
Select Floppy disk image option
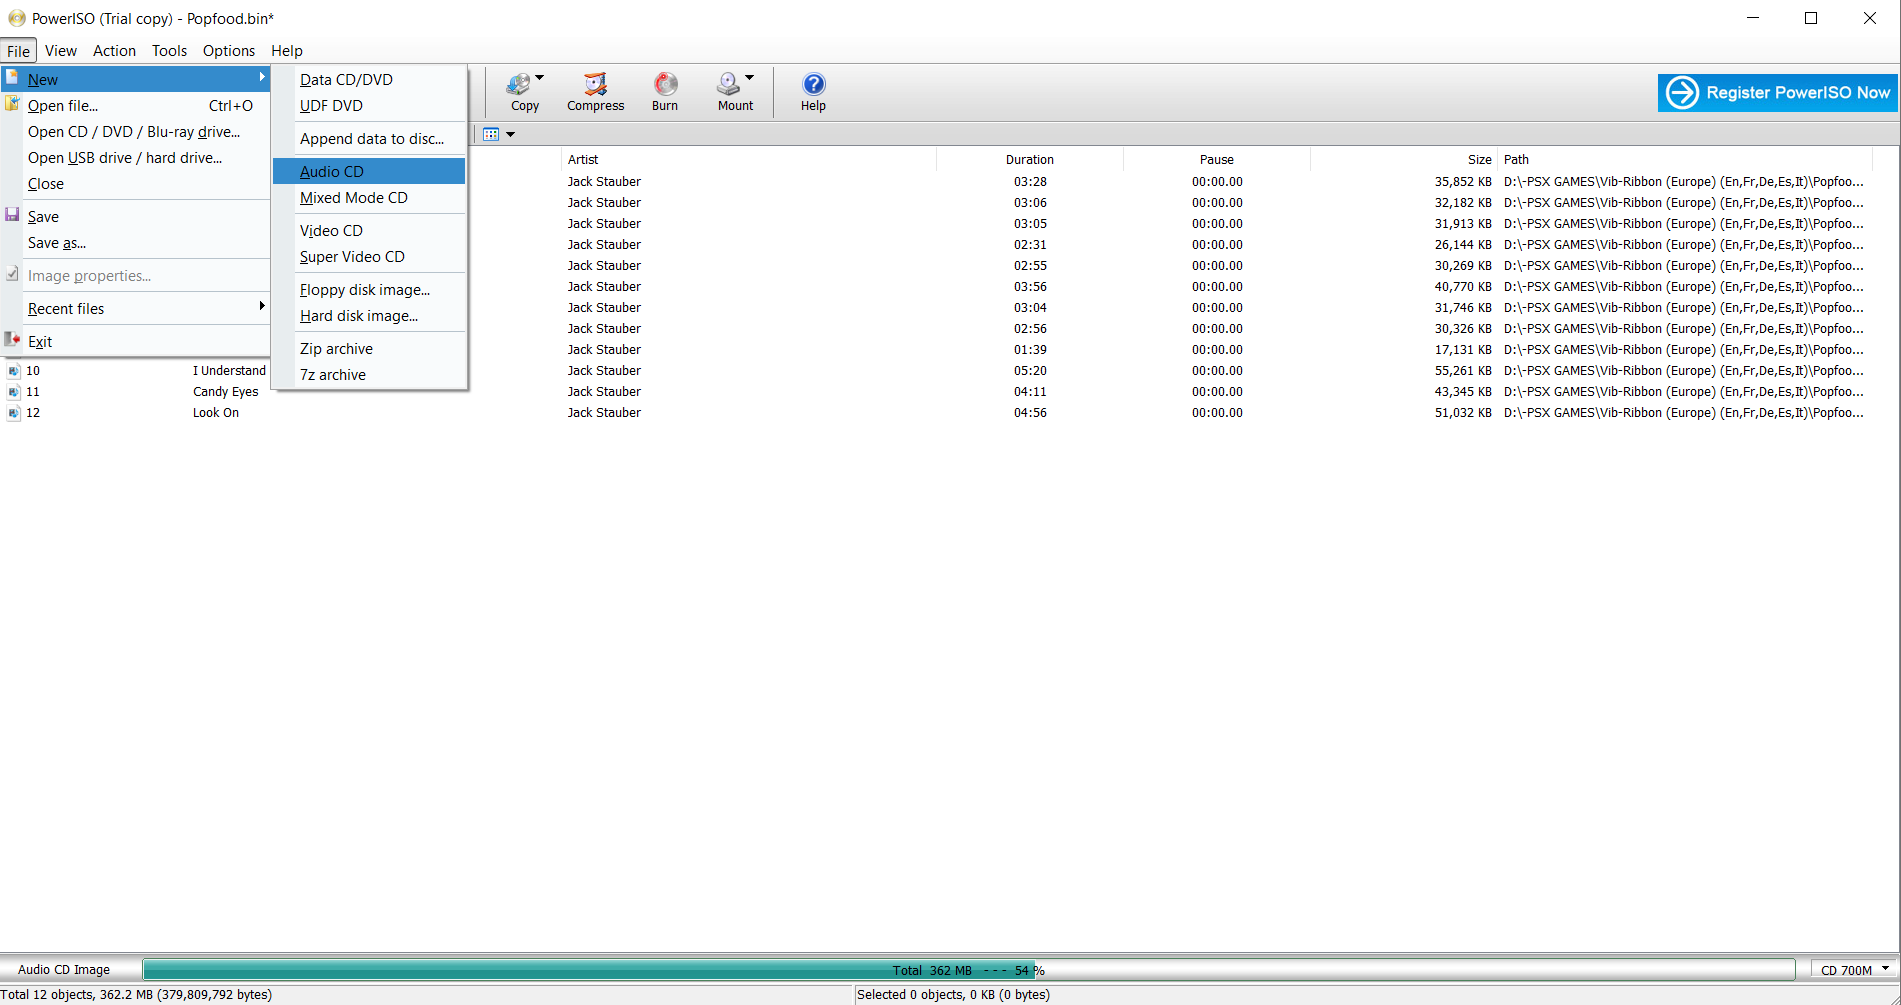(x=369, y=290)
